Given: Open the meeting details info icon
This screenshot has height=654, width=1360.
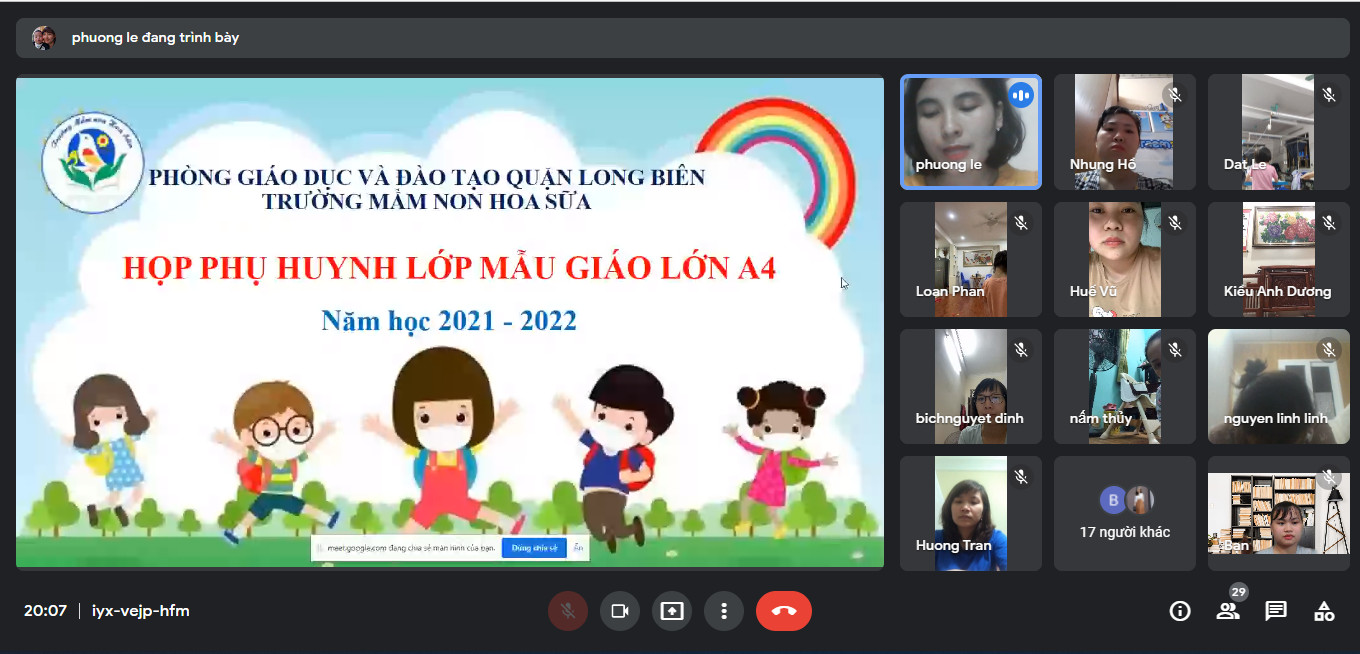Looking at the screenshot, I should 1180,611.
